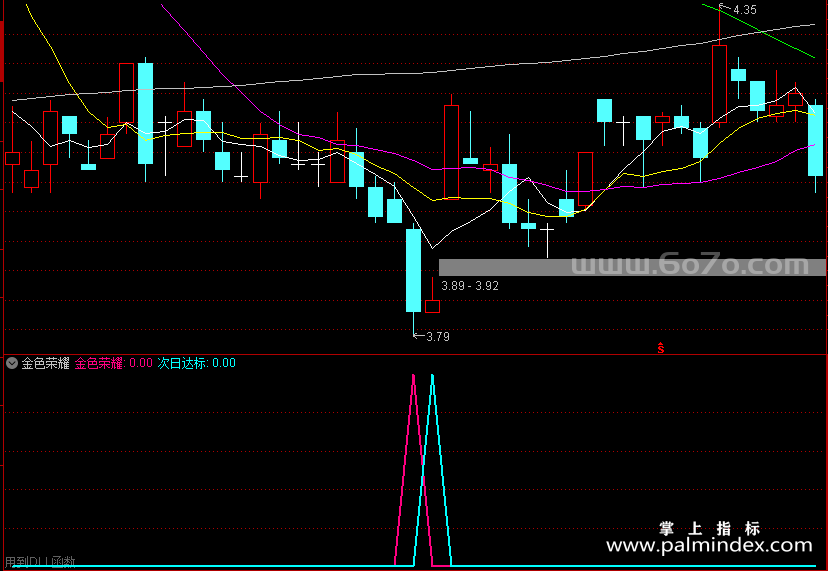Viewport: 828px width, 571px height.
Task: Click the pink indicator peak
Action: [x=413, y=376]
